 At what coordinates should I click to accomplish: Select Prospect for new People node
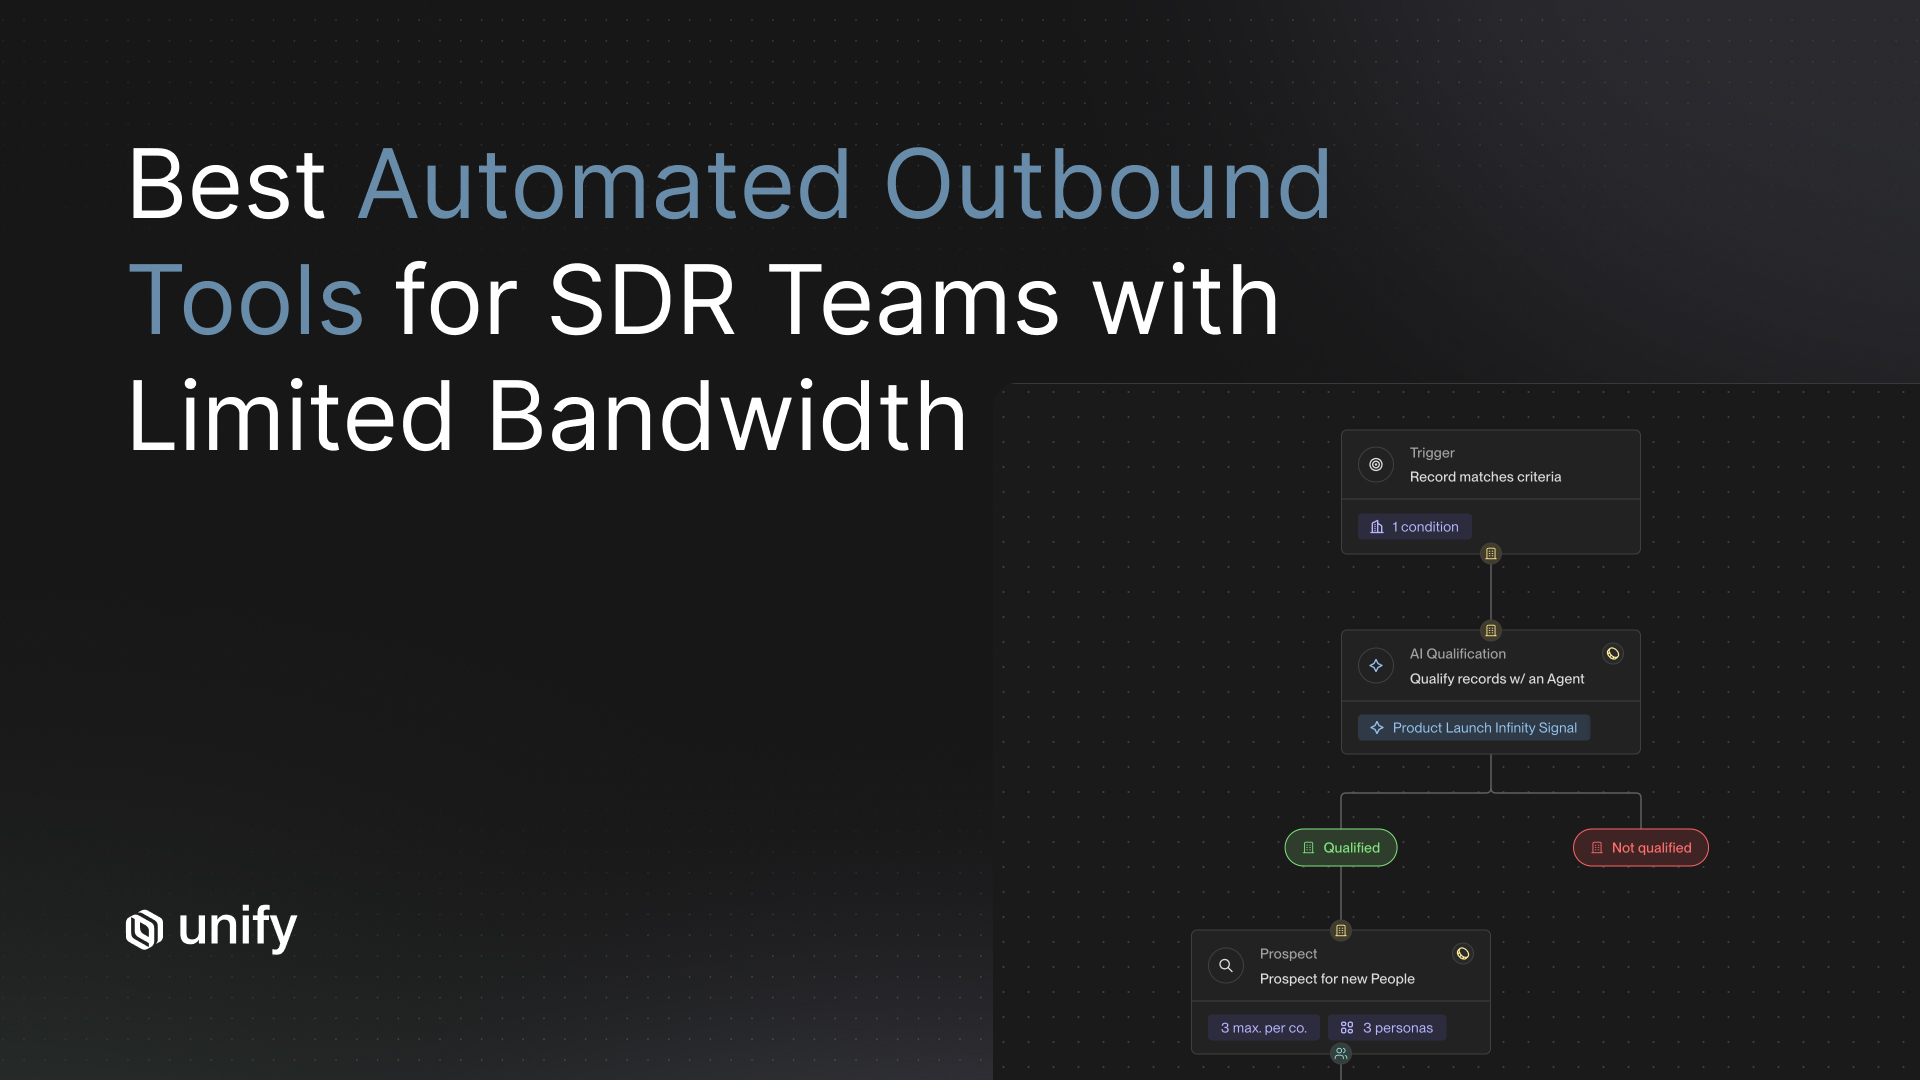[x=1337, y=979]
